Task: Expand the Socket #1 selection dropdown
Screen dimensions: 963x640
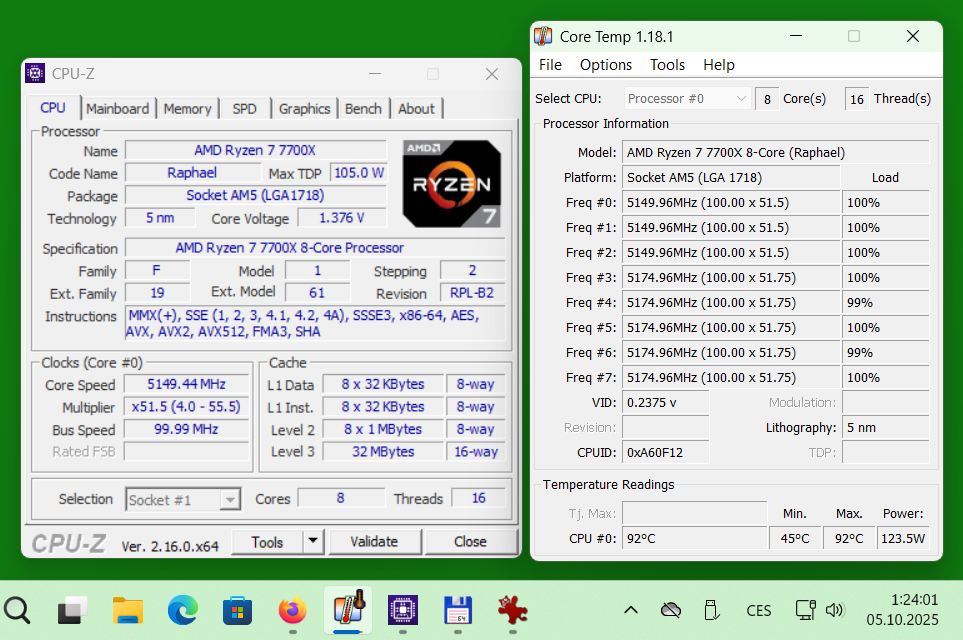Action: 230,500
